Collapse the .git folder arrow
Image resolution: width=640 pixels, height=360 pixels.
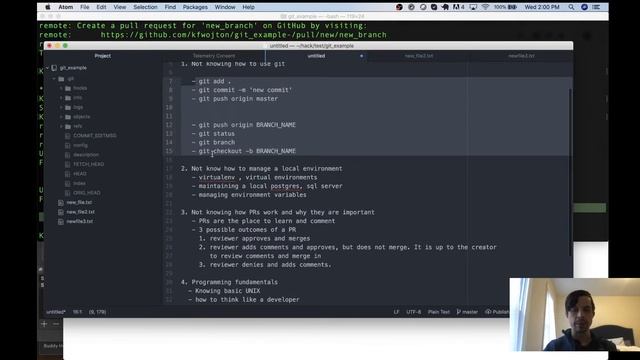(54, 78)
